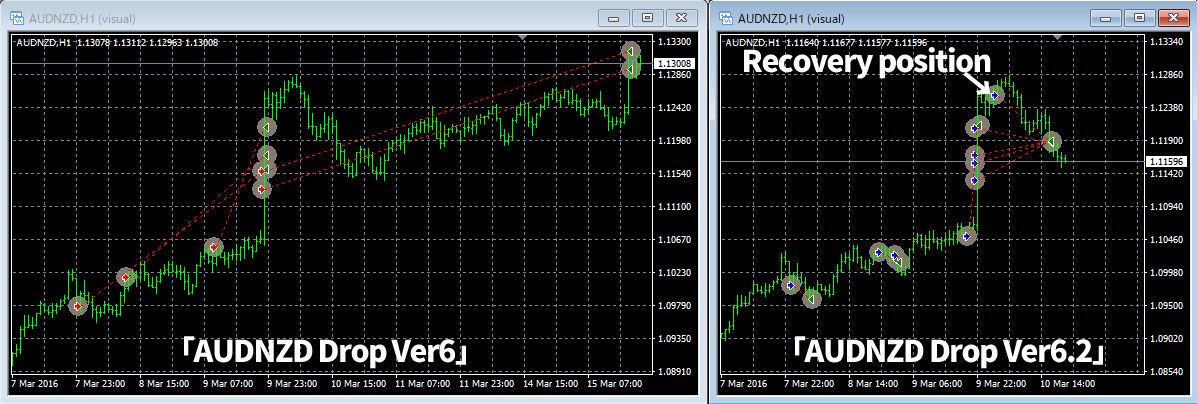
Task: Click price level 1.12420 on left chart axis
Action: point(673,108)
